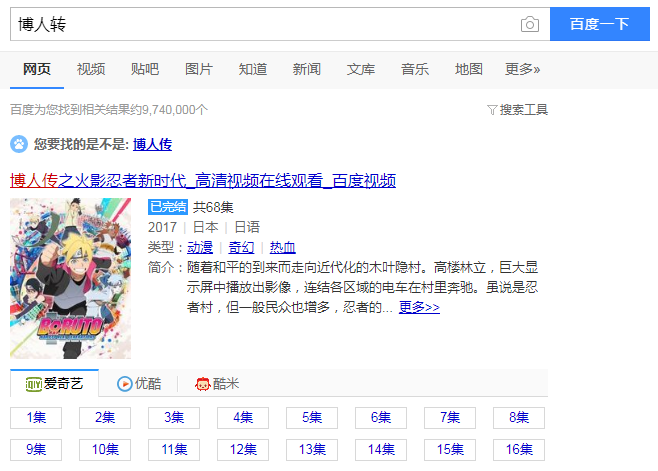Open episode 6集
This screenshot has height=471, width=658.
381,418
